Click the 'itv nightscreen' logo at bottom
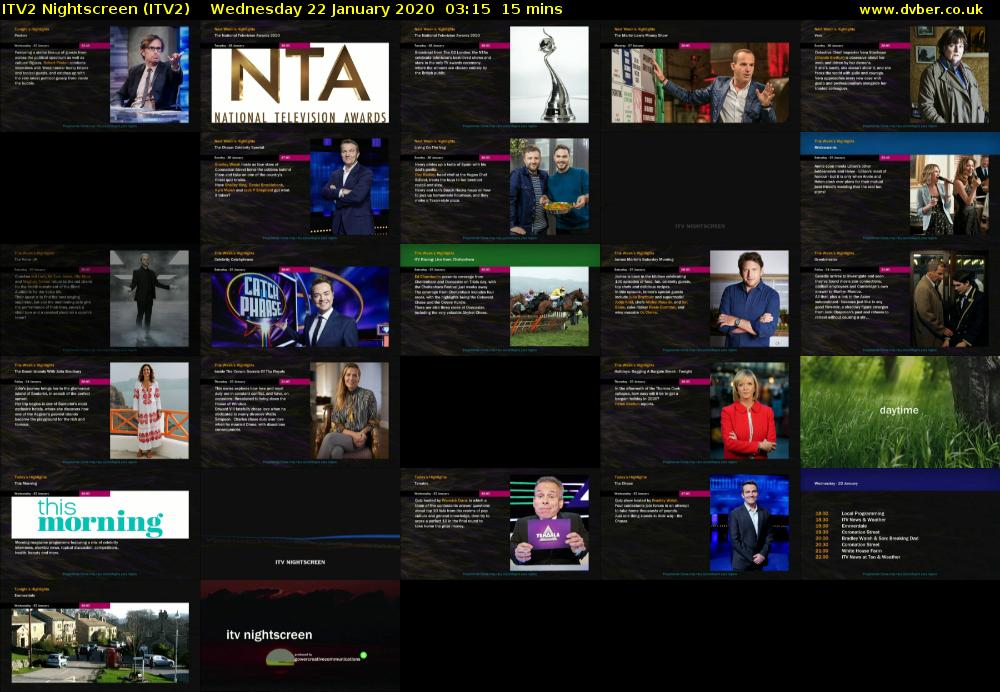Screen dimensions: 1000x692 pyautogui.click(x=268, y=634)
